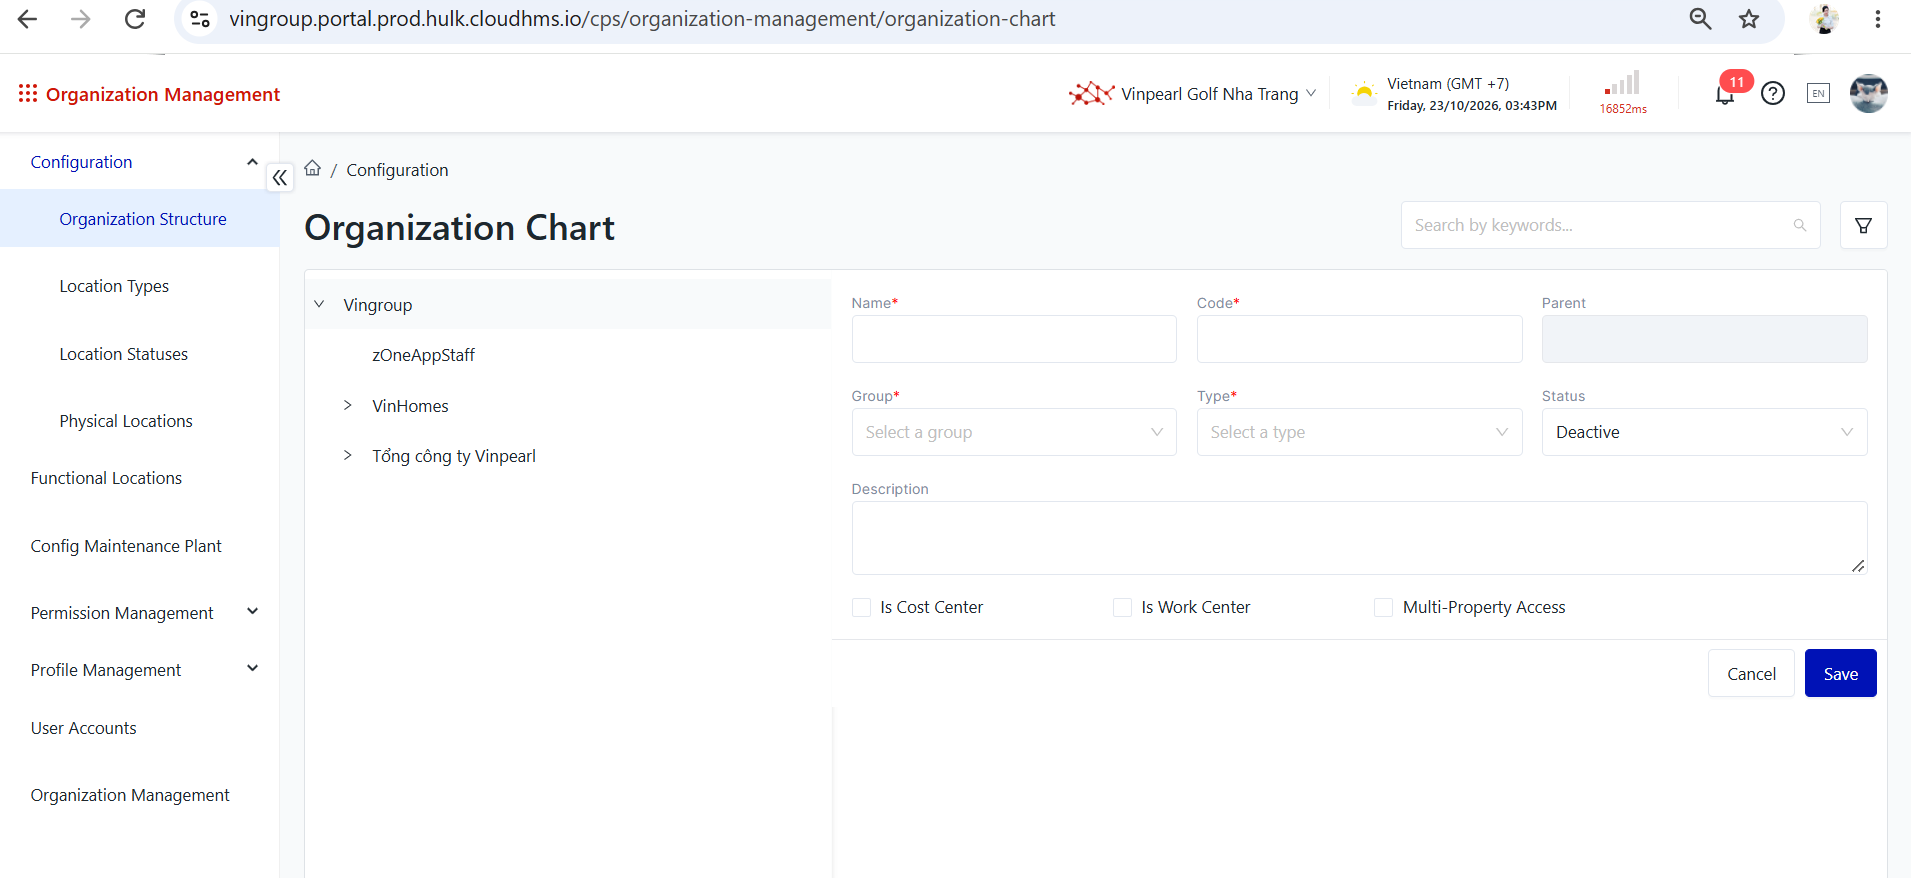Open the site information icon in the address bar
1911x878 pixels.
pos(200,19)
